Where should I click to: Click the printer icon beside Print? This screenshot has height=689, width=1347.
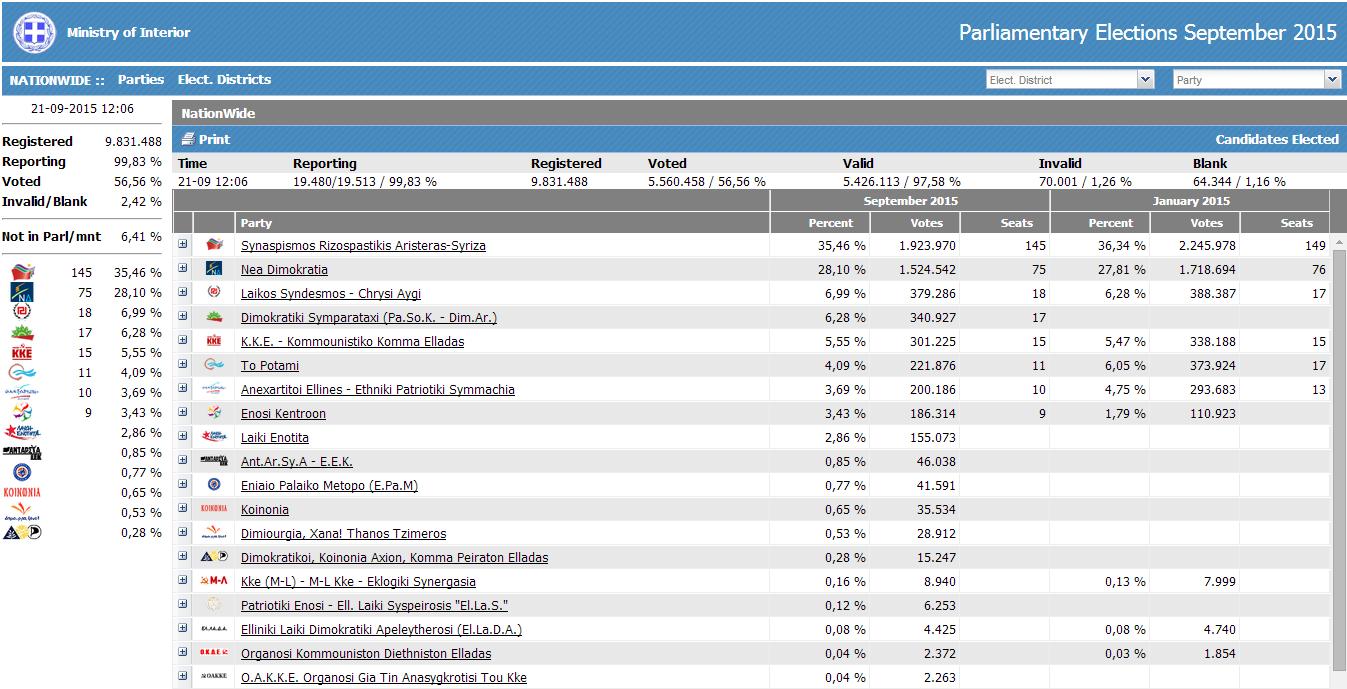point(187,140)
